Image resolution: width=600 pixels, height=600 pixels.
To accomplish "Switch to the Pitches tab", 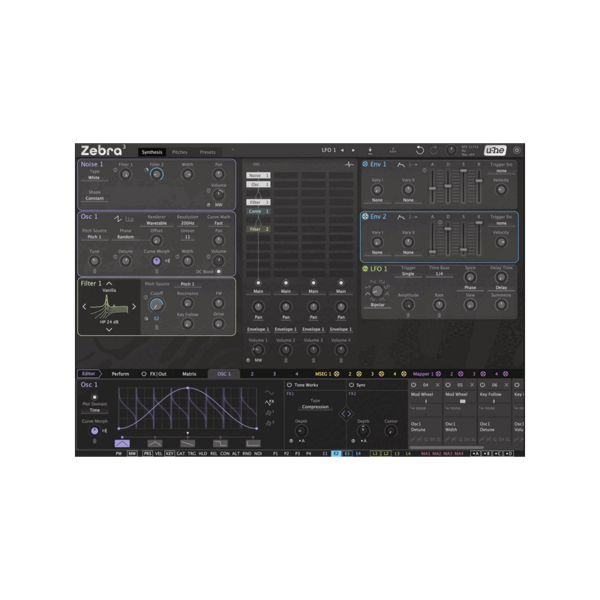I will pos(179,152).
